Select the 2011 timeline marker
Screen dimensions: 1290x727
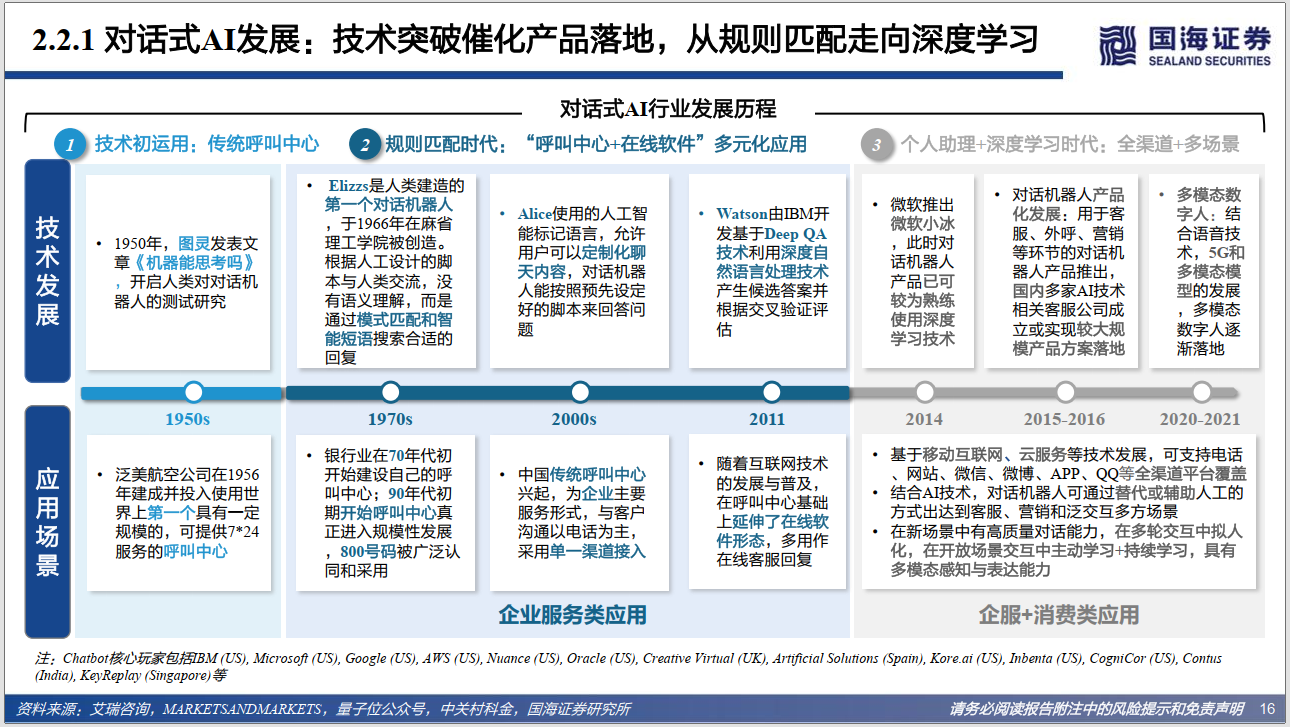(771, 391)
